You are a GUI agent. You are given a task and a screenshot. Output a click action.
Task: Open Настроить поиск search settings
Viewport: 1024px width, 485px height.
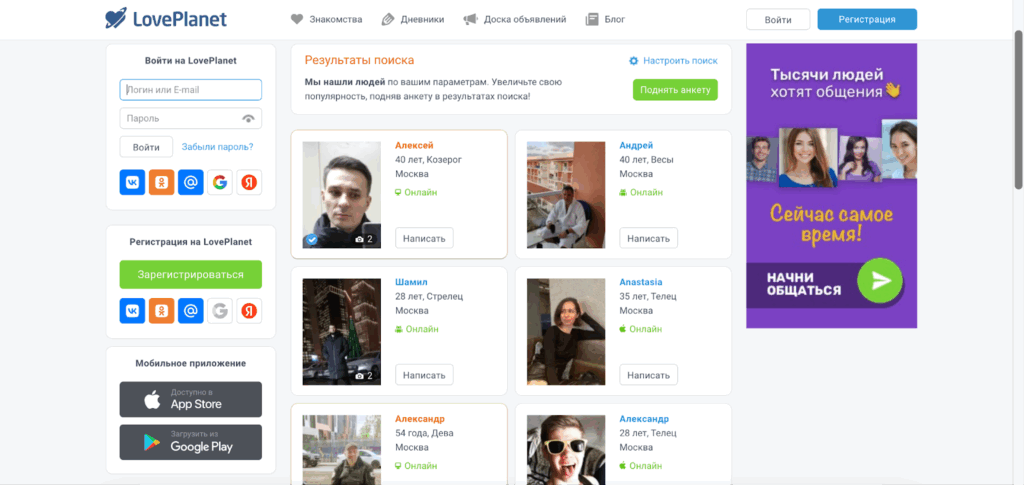(673, 61)
